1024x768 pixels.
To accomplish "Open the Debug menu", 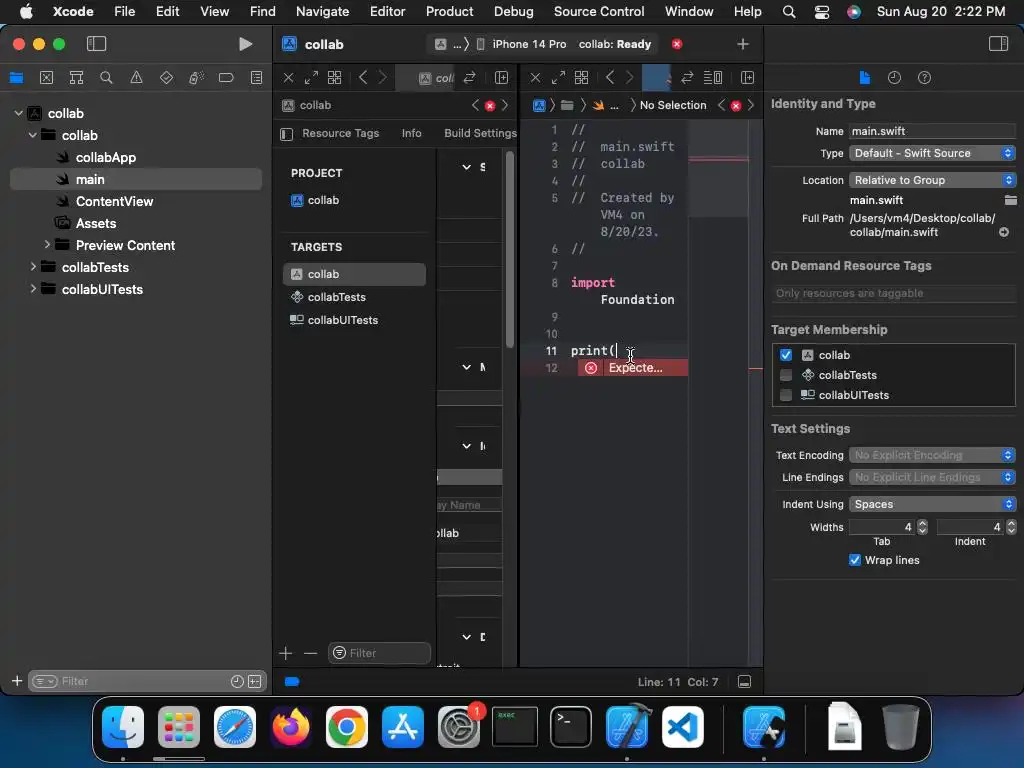I will tap(513, 11).
